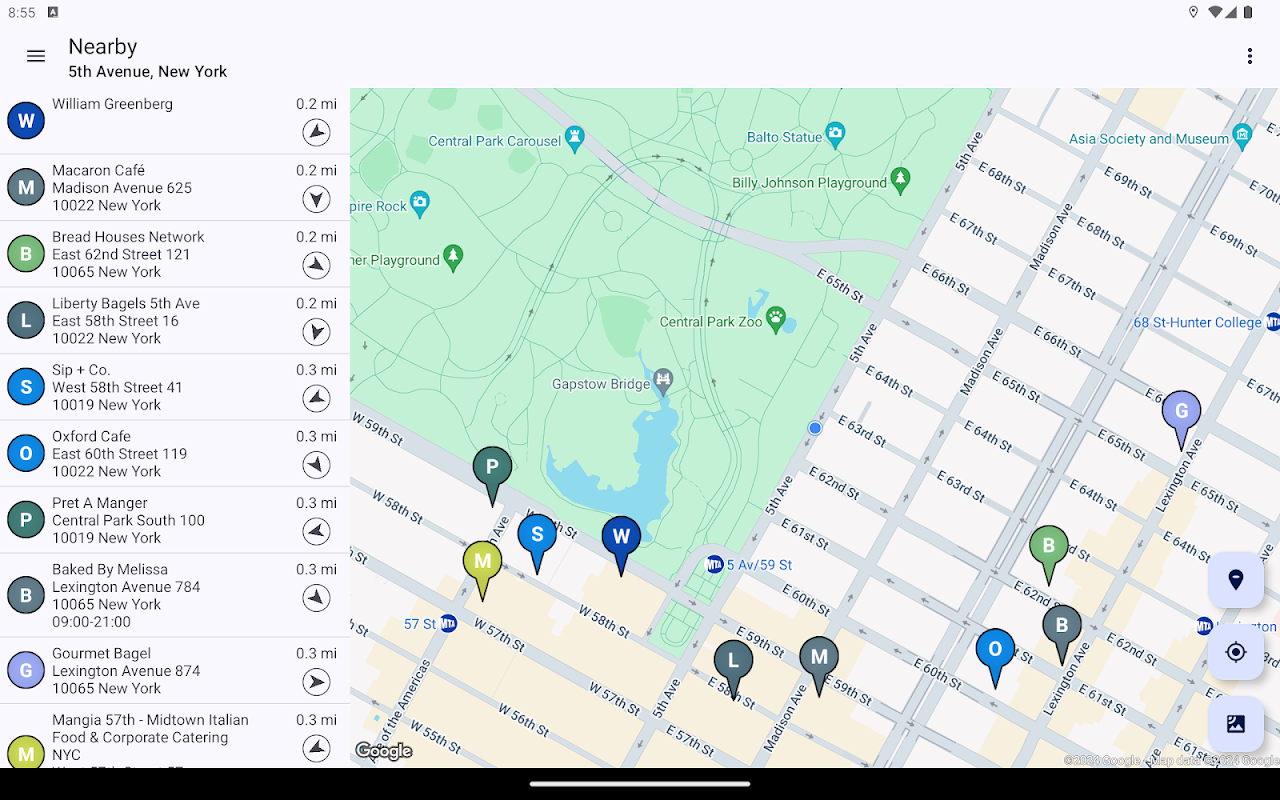Screen dimensions: 1280x800
Task: Tap the Nearby screen title
Action: coord(102,47)
